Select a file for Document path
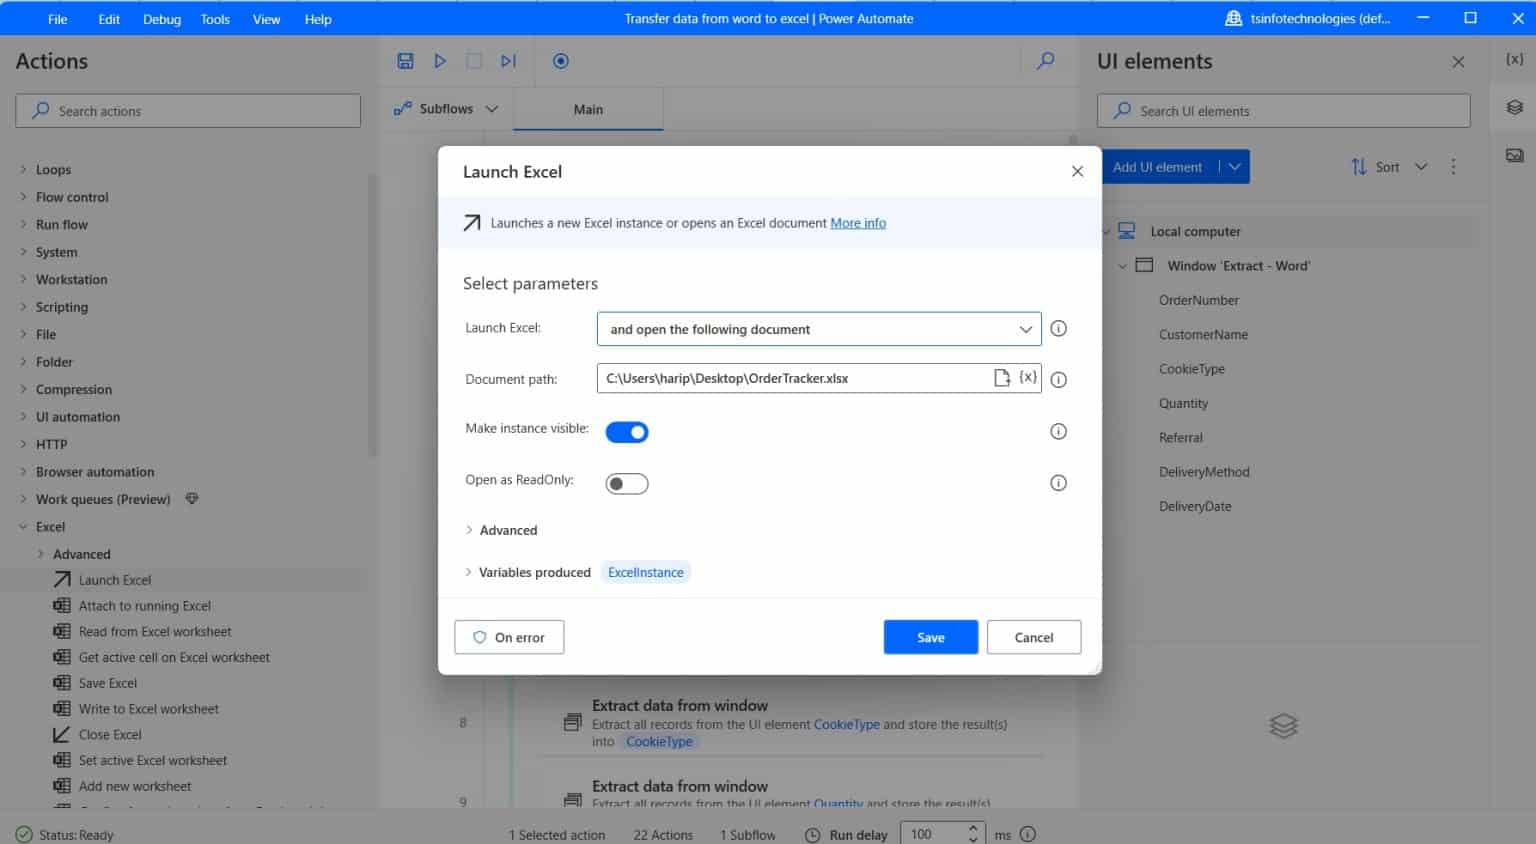This screenshot has height=844, width=1536. (x=1001, y=377)
